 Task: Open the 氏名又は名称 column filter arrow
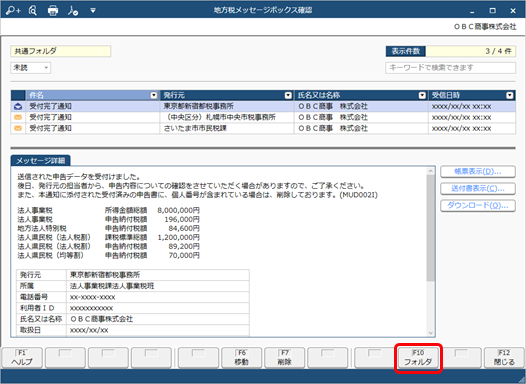[422, 96]
